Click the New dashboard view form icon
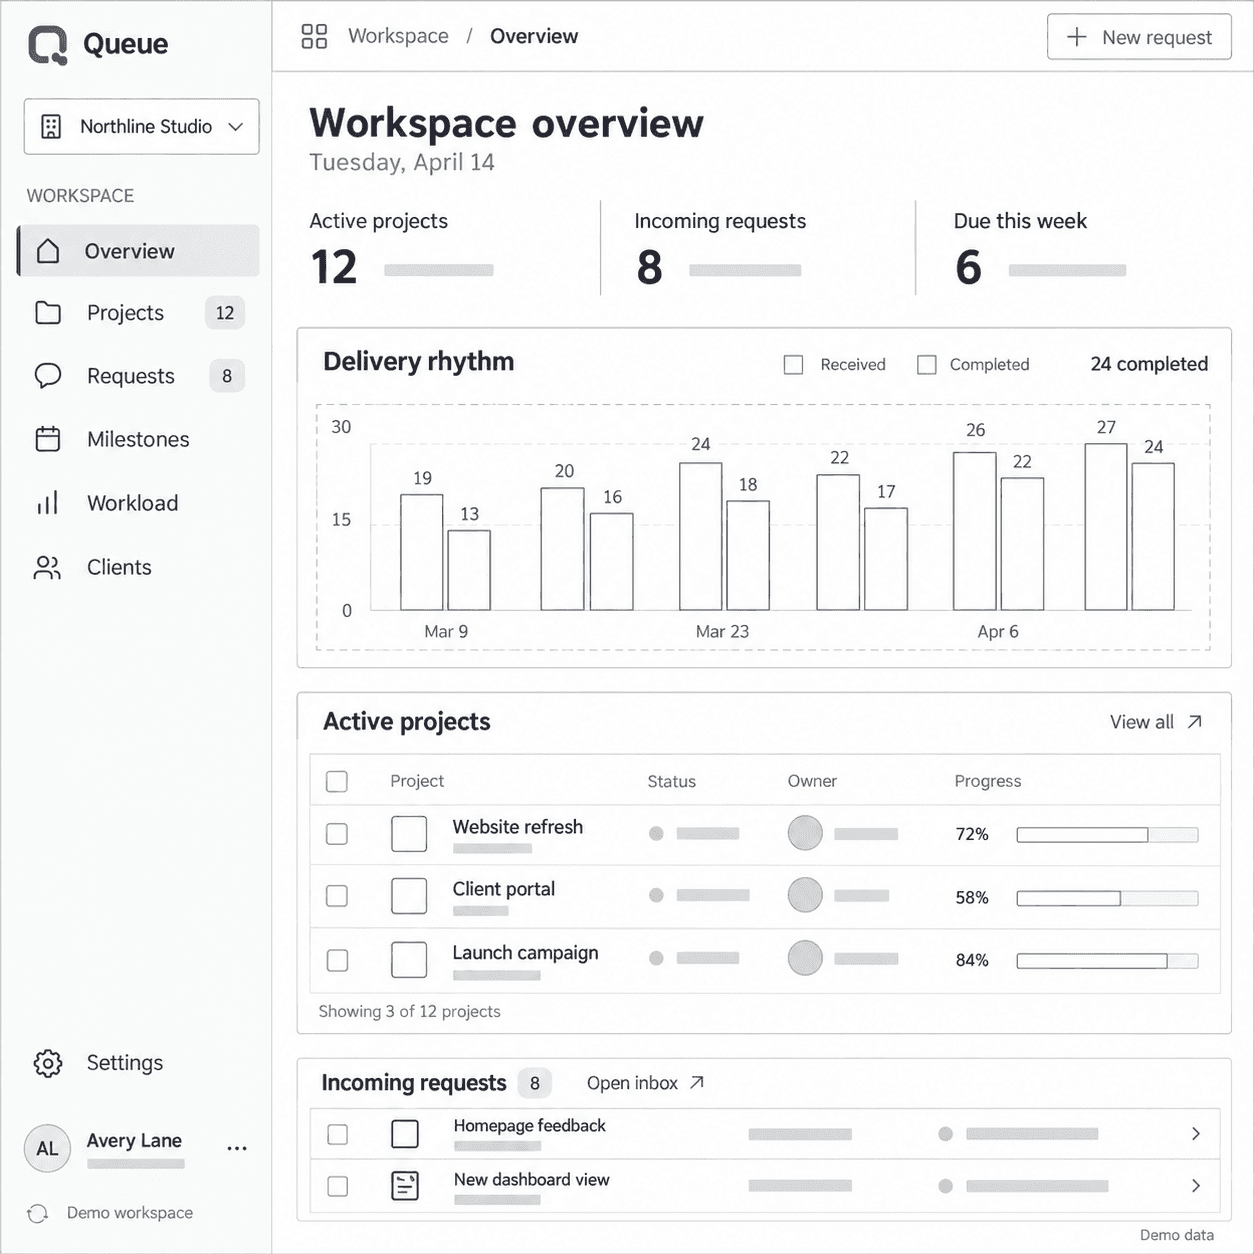Viewport: 1254px width, 1254px height. click(405, 1186)
